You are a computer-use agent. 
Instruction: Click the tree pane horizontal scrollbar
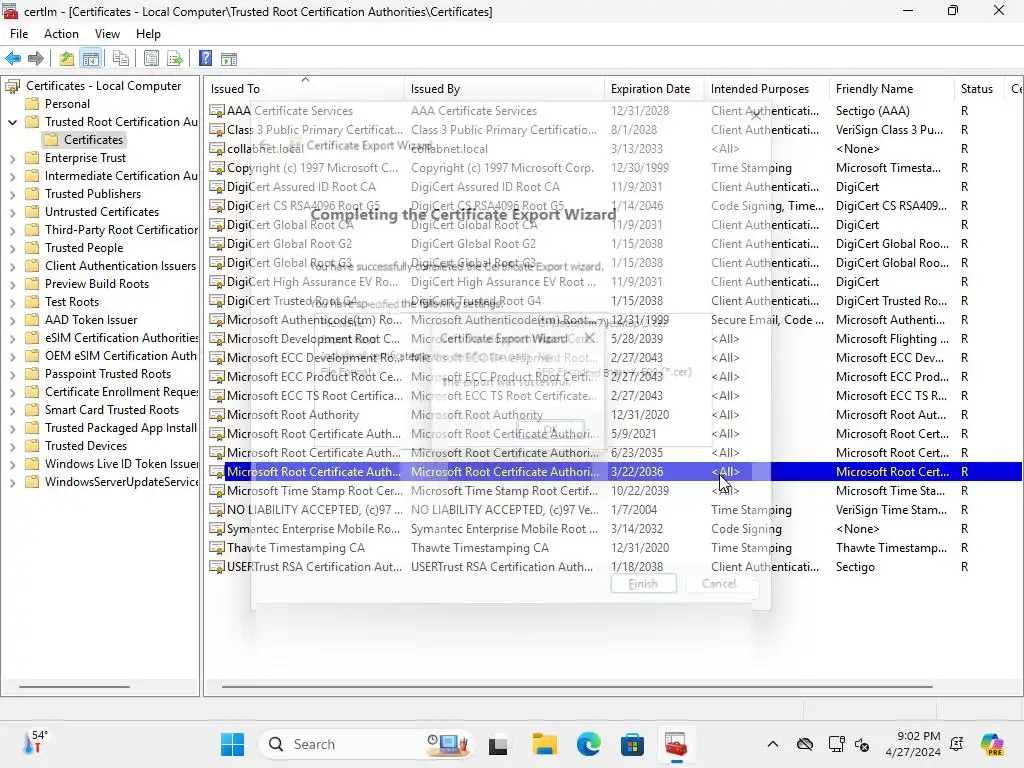[x=74, y=687]
